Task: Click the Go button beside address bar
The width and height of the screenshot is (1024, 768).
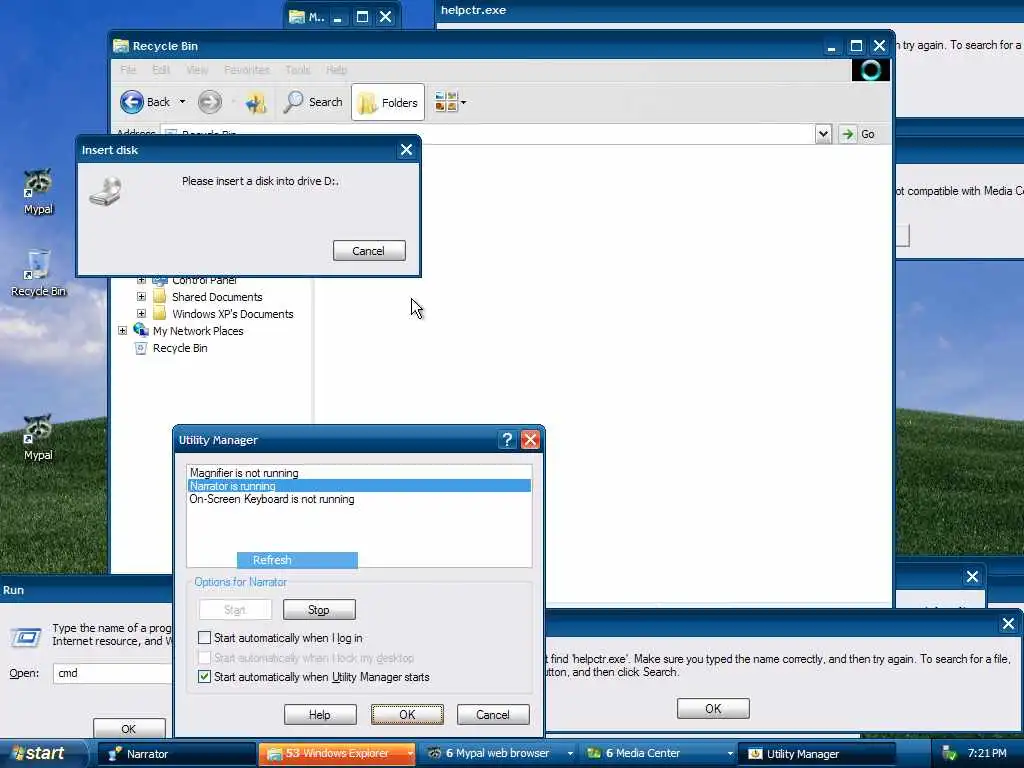Action: (857, 134)
